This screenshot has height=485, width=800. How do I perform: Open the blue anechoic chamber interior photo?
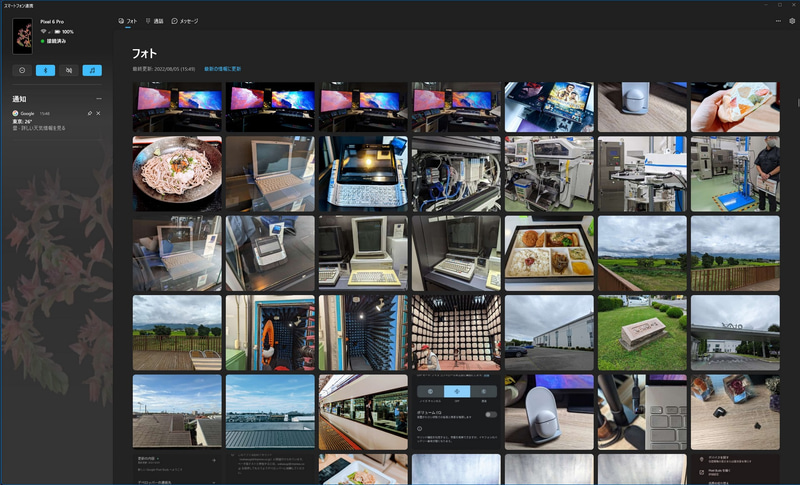(363, 333)
